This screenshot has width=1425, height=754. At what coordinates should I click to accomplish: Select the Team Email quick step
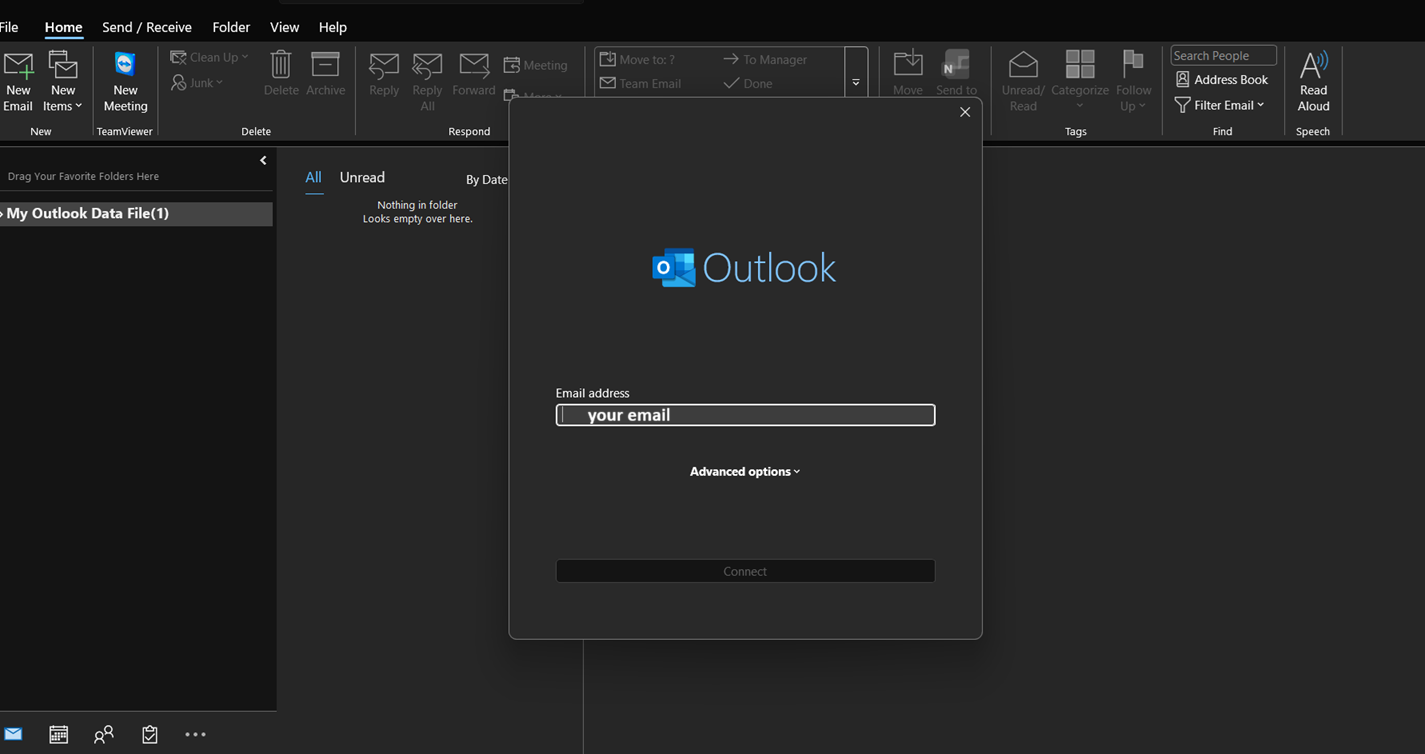(640, 83)
